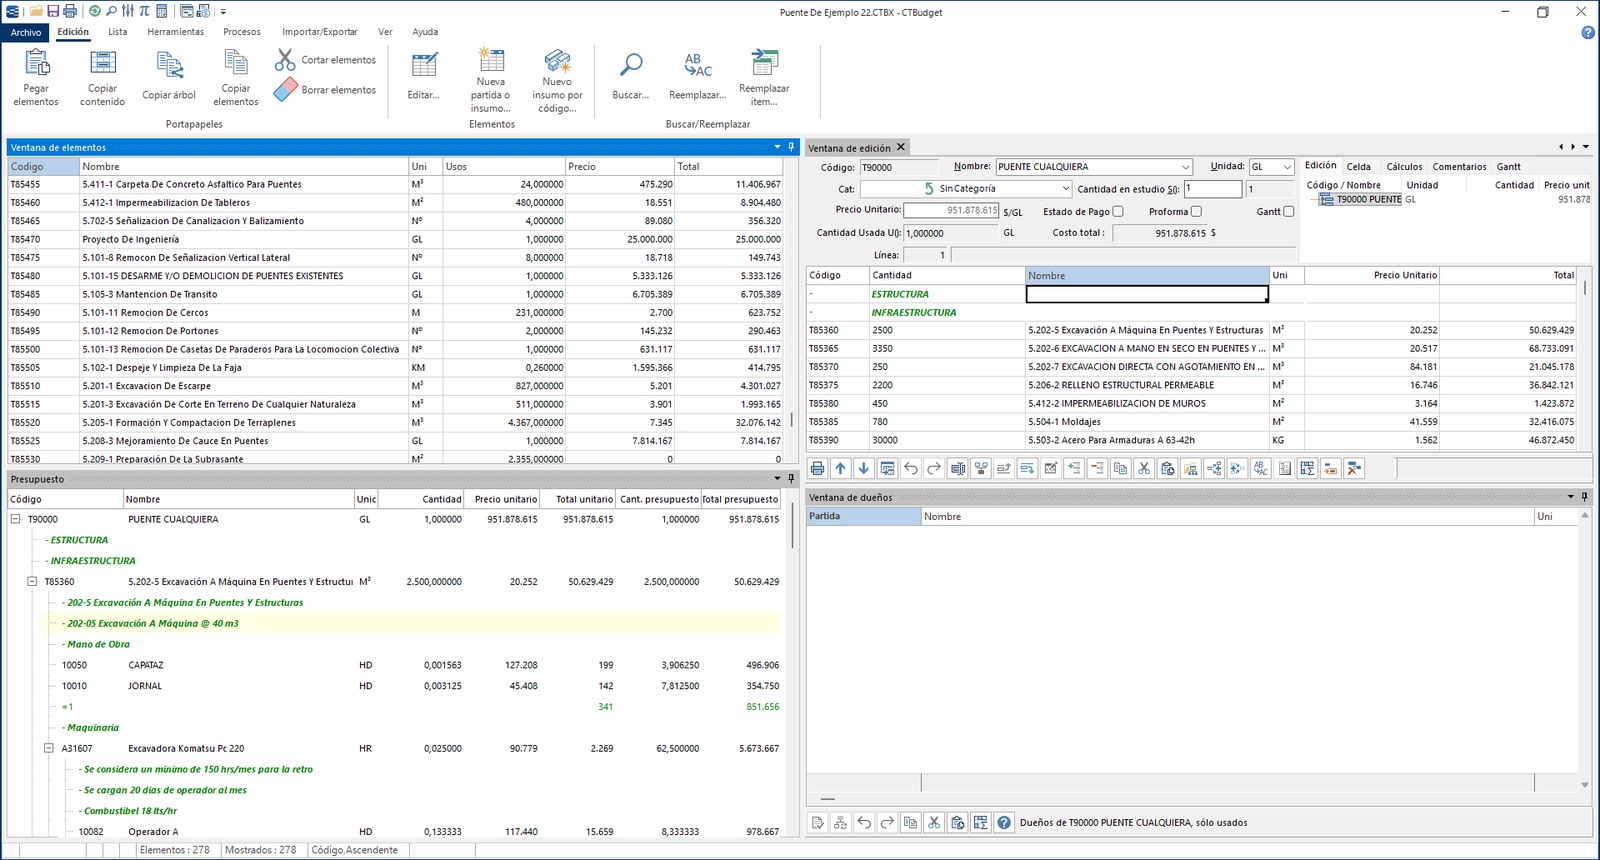Check the Gantt checkbox

click(1288, 211)
